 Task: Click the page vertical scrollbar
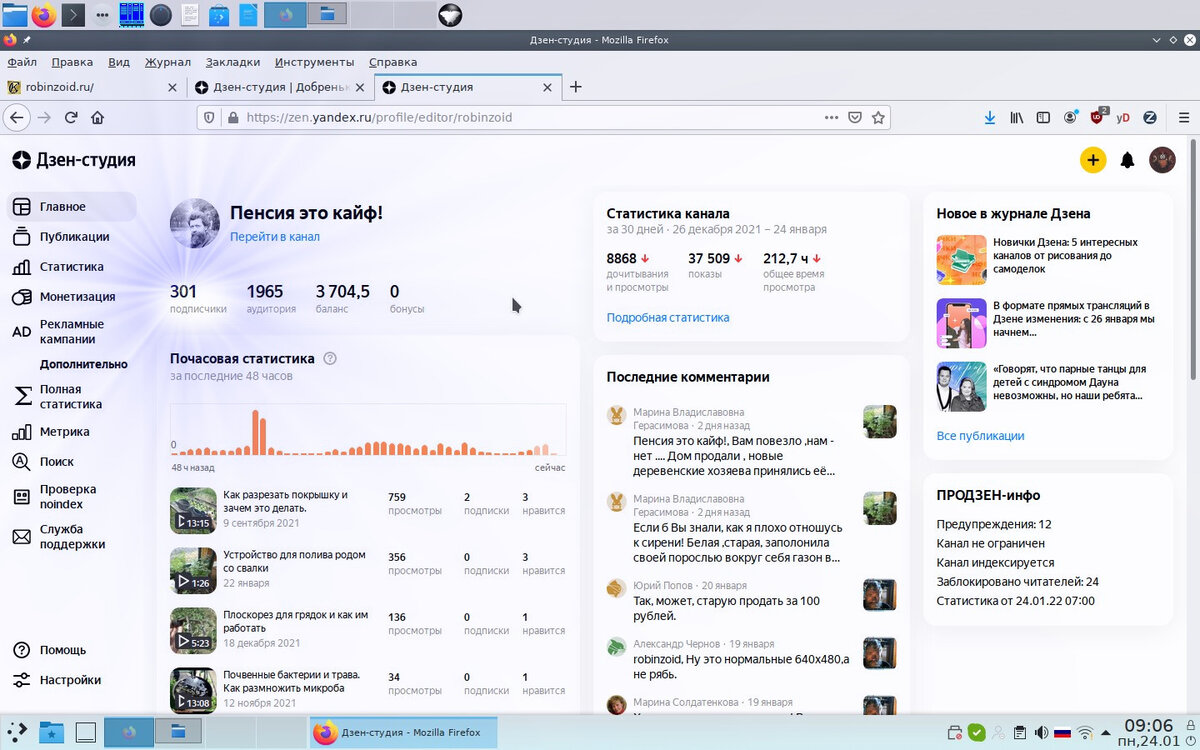(1194, 260)
